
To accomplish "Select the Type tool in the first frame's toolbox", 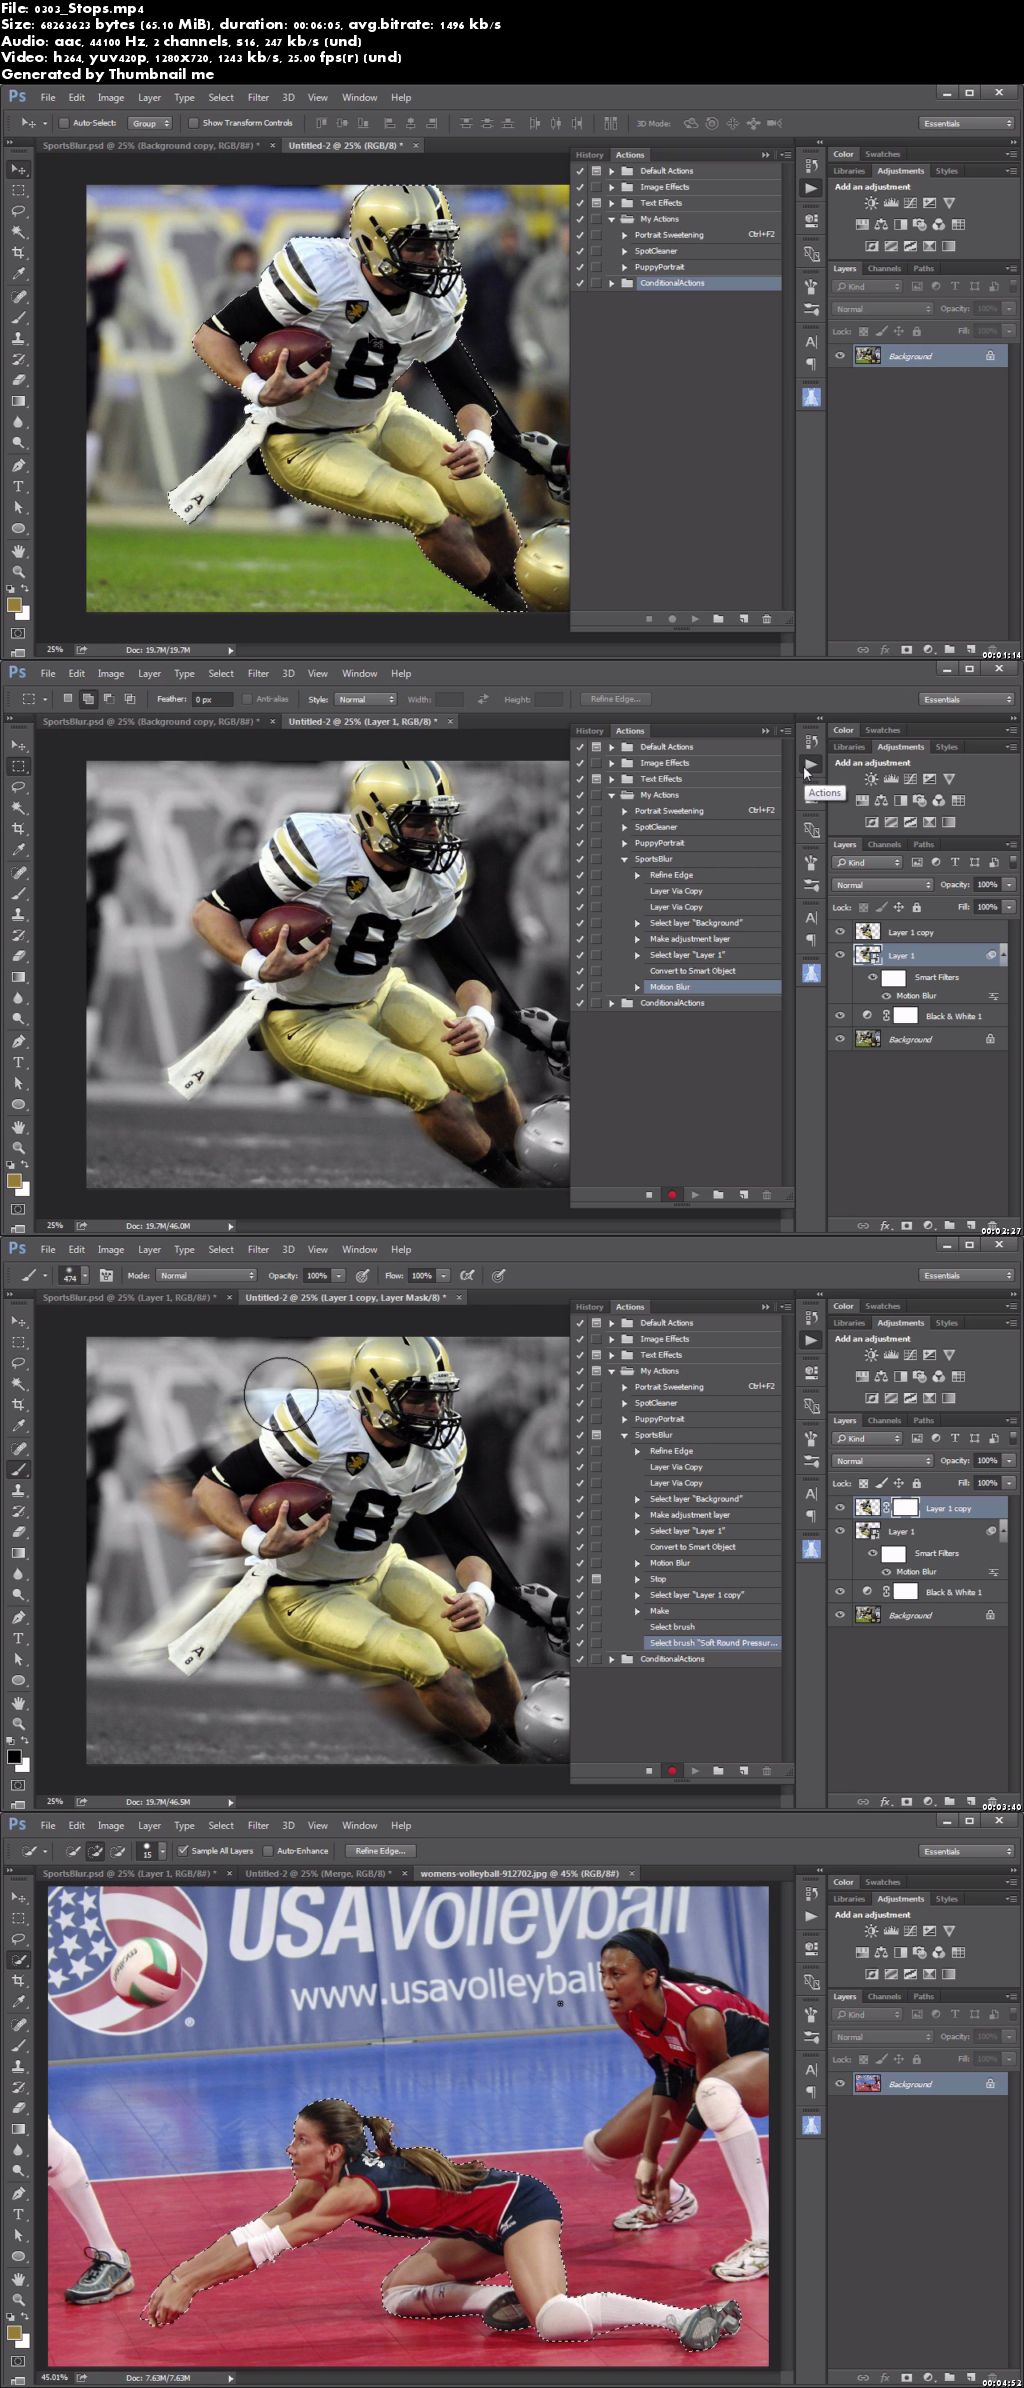I will coord(18,487).
